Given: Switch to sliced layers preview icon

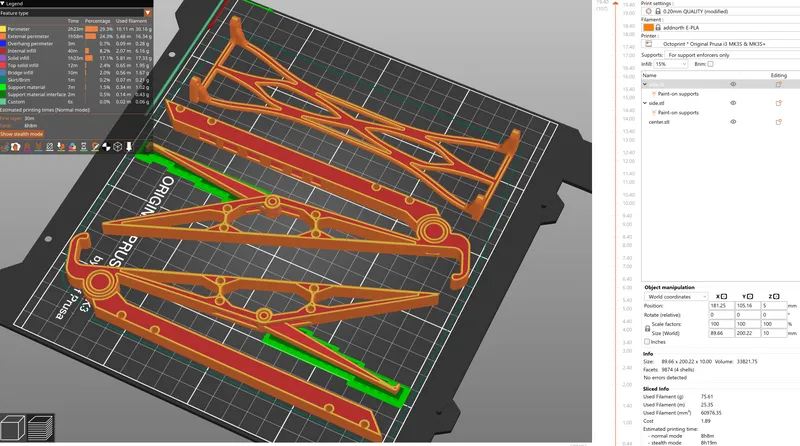Looking at the screenshot, I should click(40, 427).
